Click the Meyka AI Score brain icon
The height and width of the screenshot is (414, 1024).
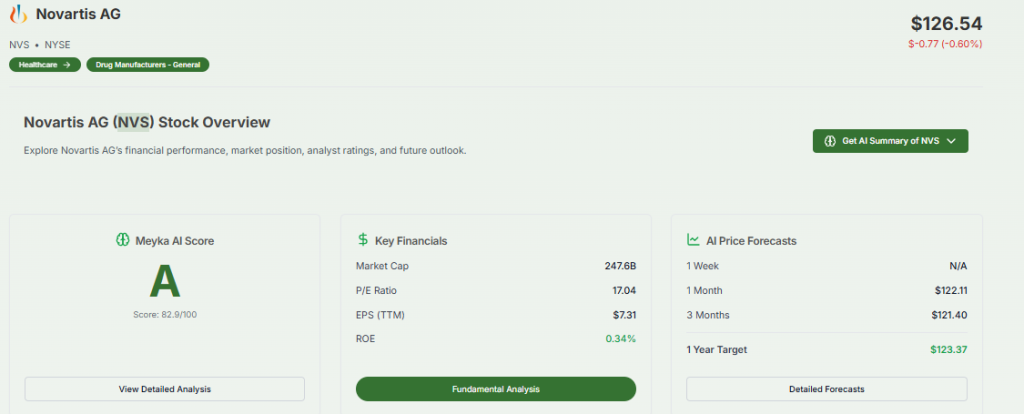(x=123, y=240)
